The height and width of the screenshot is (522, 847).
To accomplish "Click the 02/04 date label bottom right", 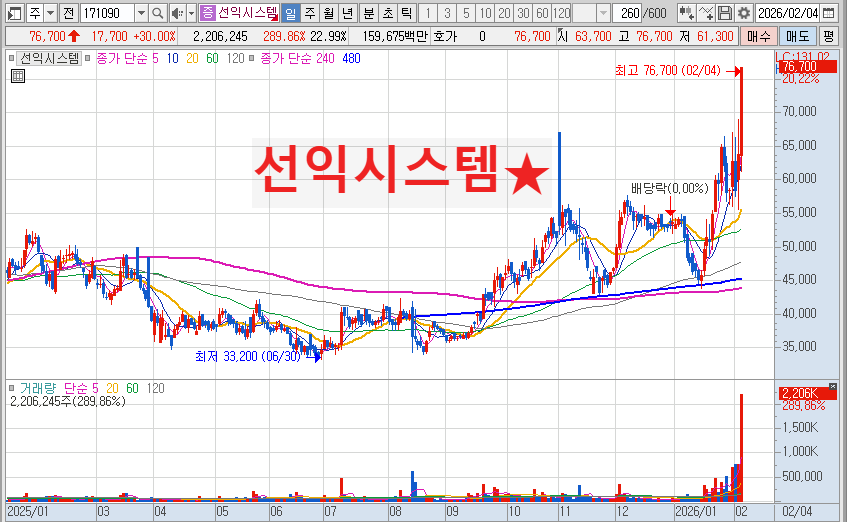I will point(797,511).
